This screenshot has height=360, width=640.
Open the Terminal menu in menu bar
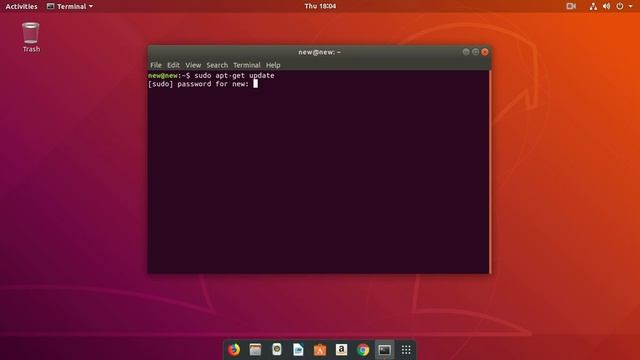(247, 65)
